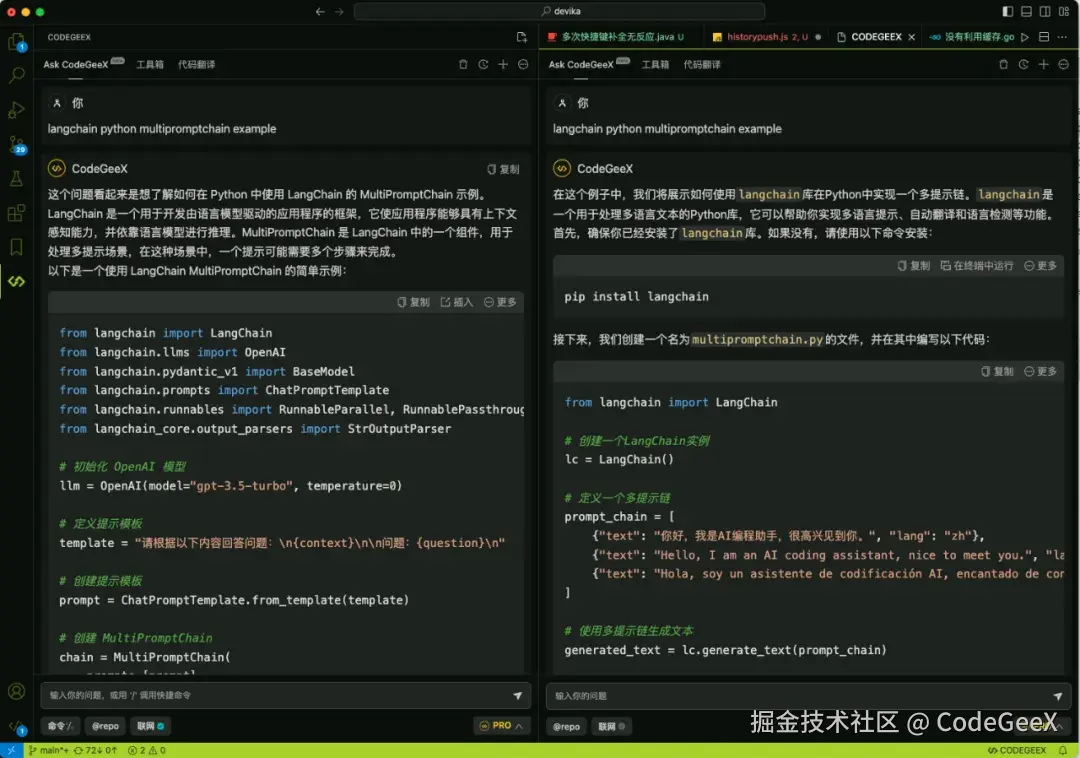1080x758 pixels.
Task: Click the @repo button in the right panel
Action: (x=566, y=726)
